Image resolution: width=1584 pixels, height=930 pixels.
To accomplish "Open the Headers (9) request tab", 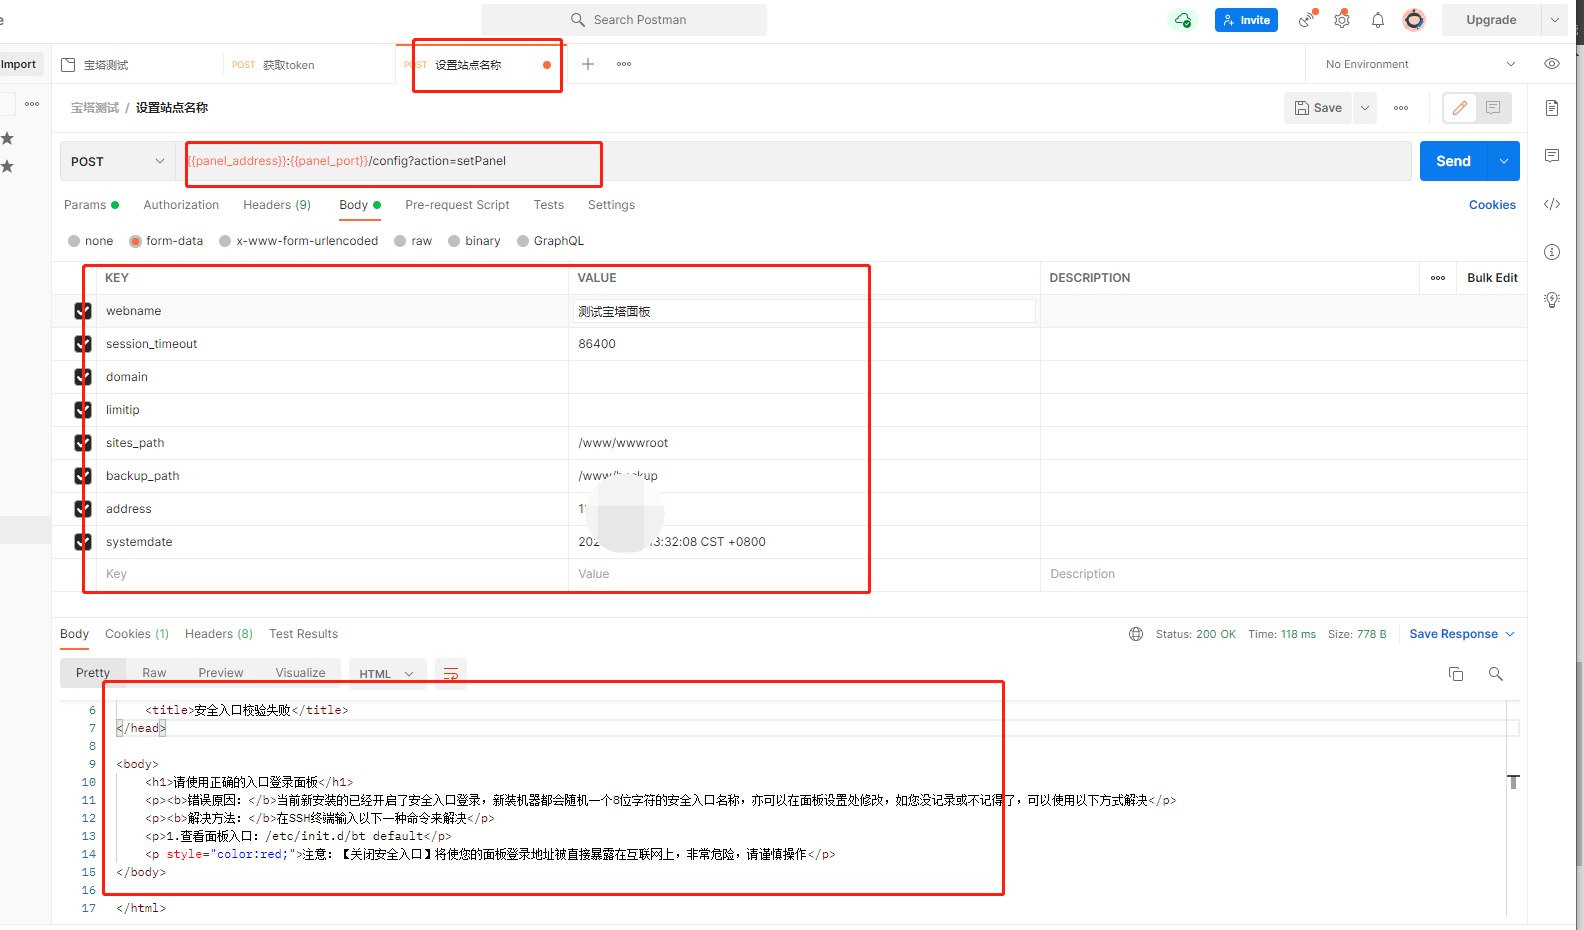I will pyautogui.click(x=277, y=205).
